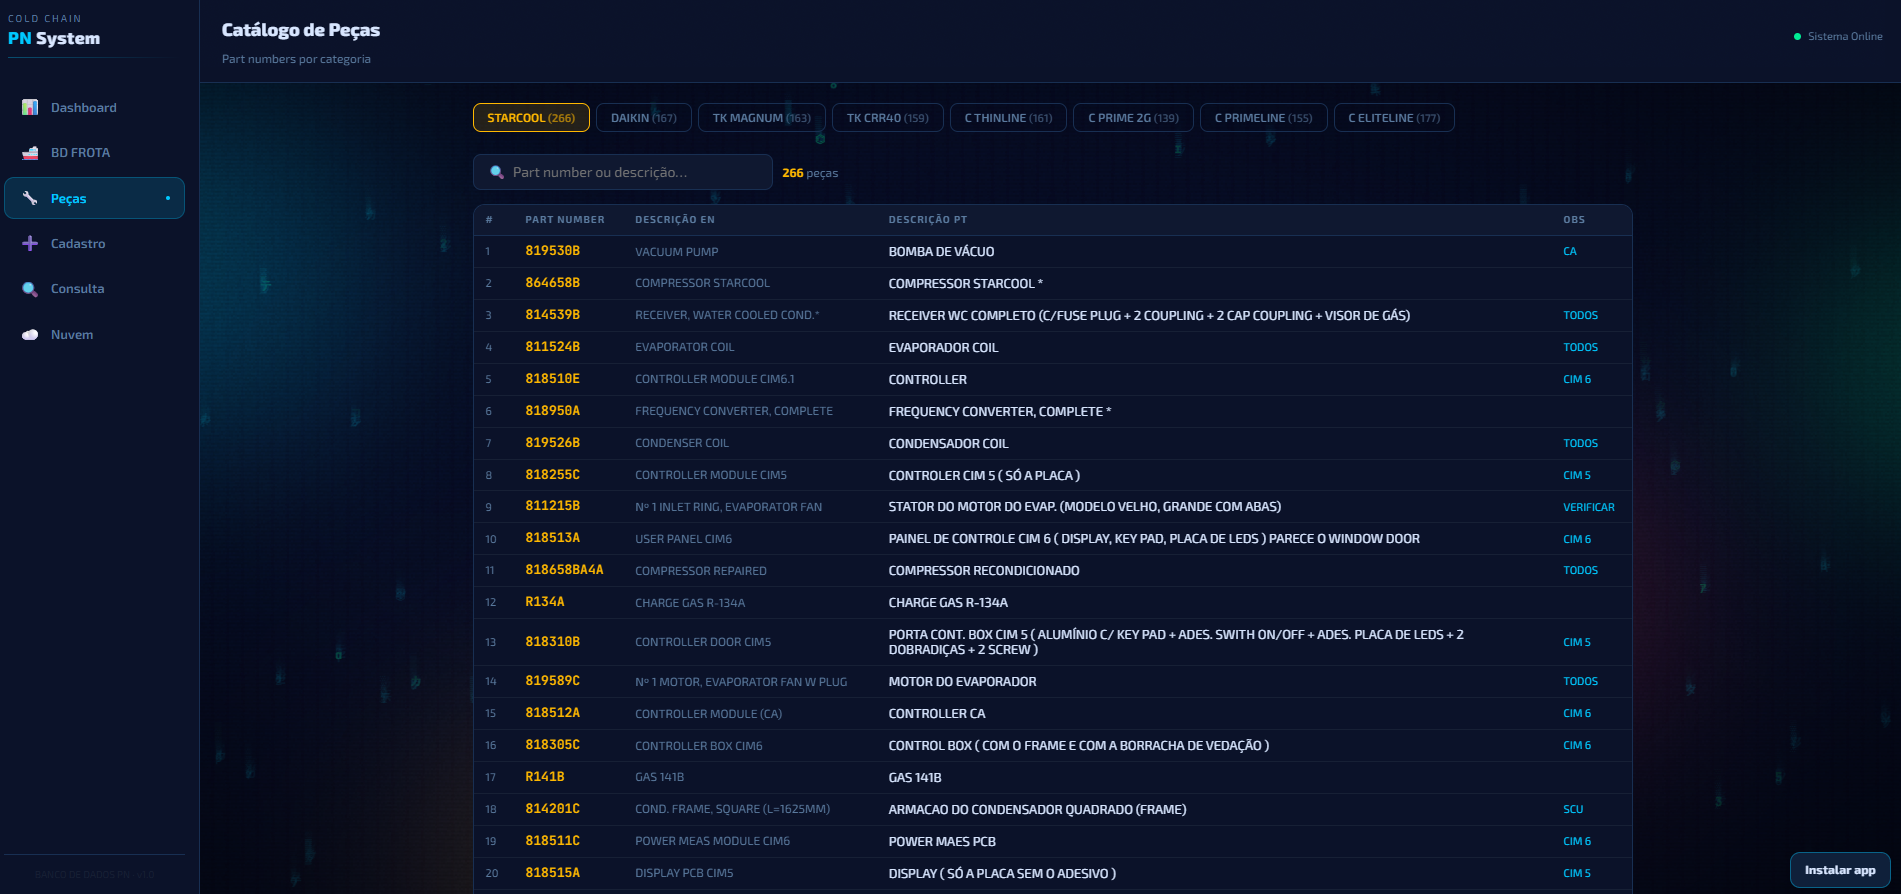Click the Peças wrench icon
The width and height of the screenshot is (1901, 894).
[30, 198]
